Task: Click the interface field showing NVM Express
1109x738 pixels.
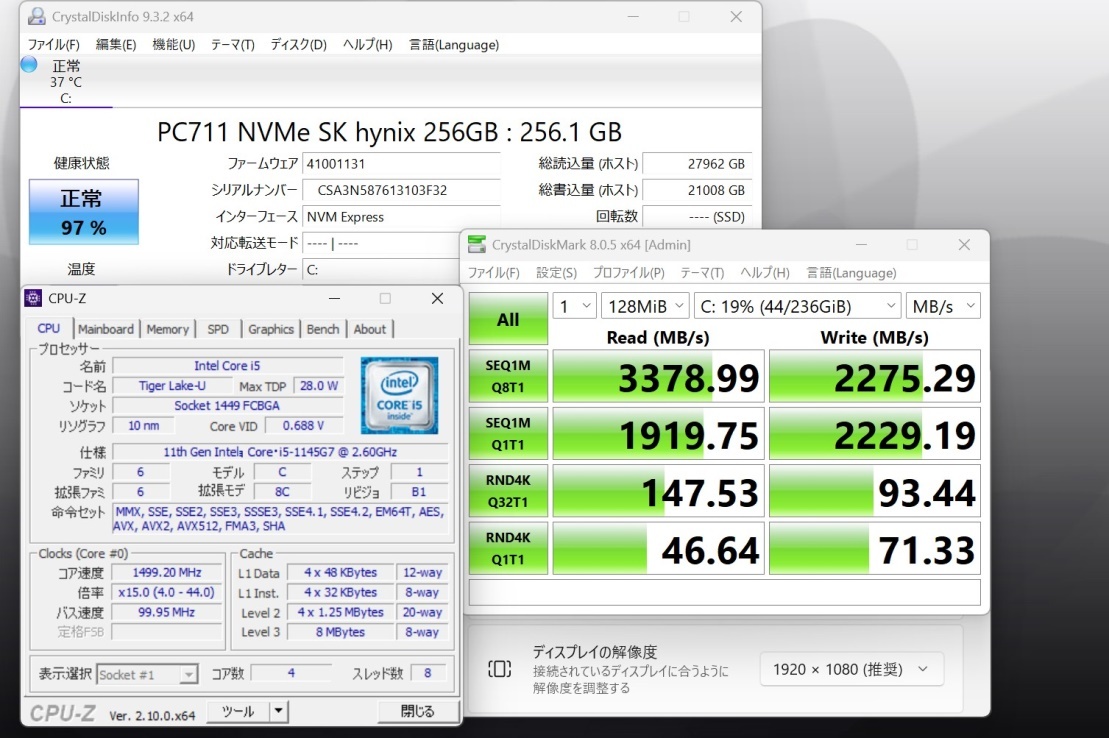Action: tap(401, 217)
